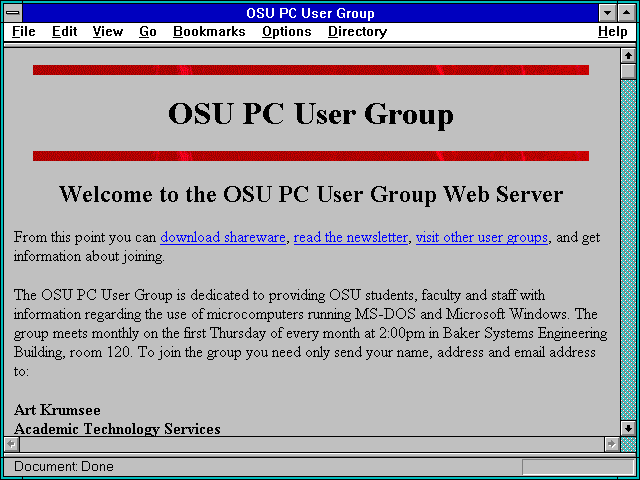Click the 'Document: Done' status text
640x480 pixels.
(64, 467)
